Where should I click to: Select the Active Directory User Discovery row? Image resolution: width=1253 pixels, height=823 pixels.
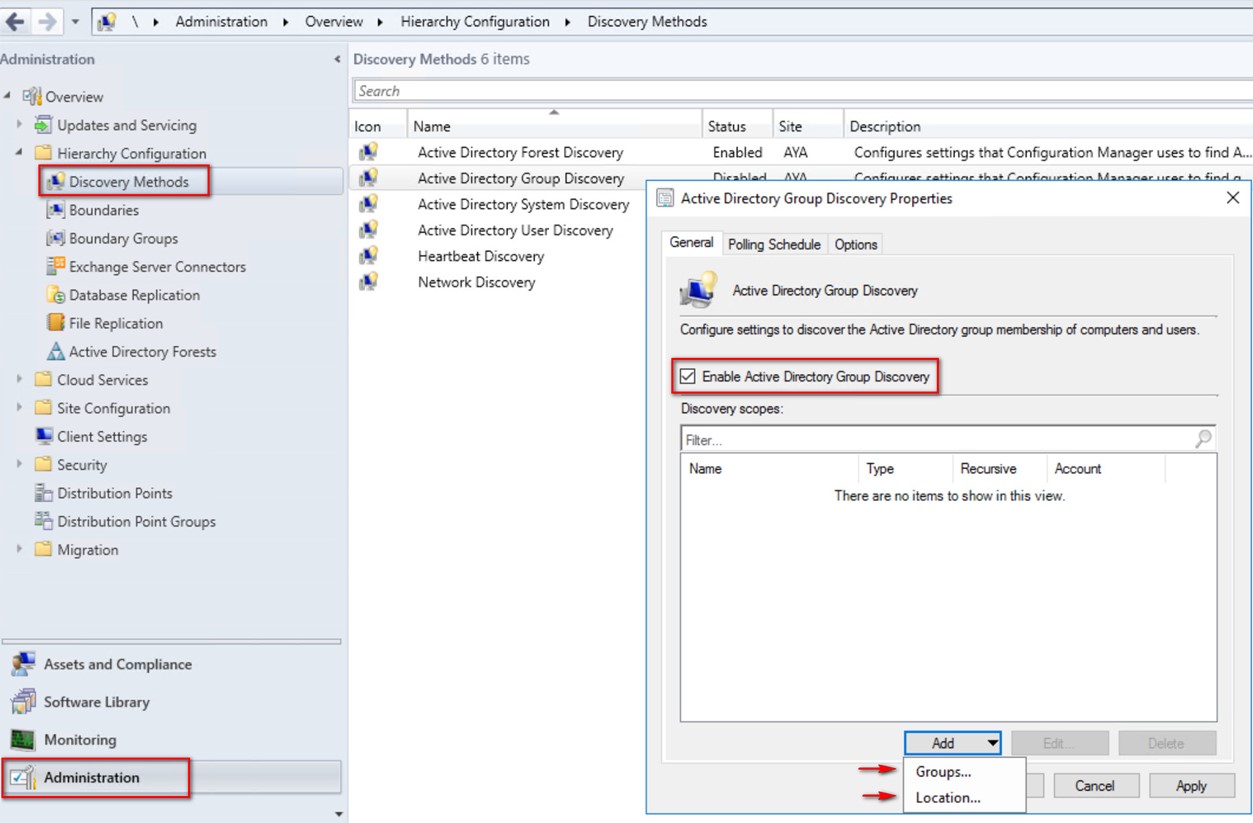[515, 230]
